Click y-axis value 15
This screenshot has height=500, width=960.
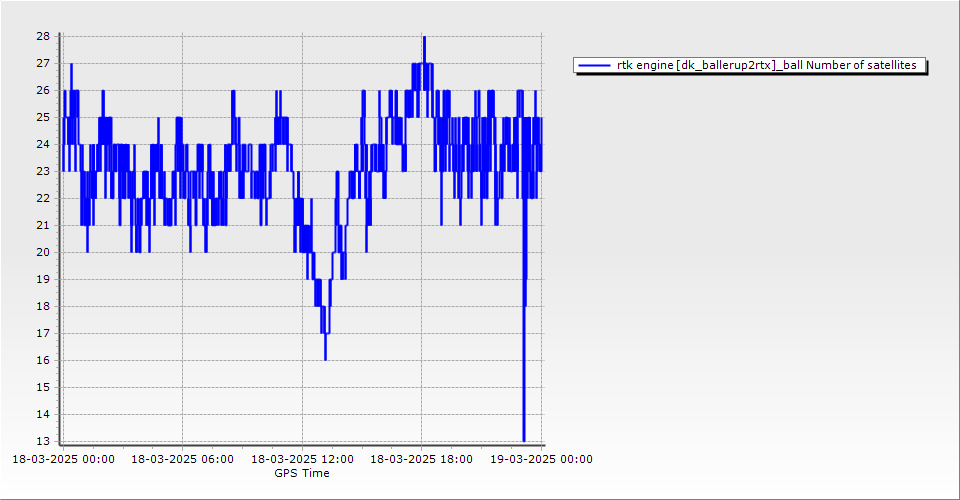point(43,387)
